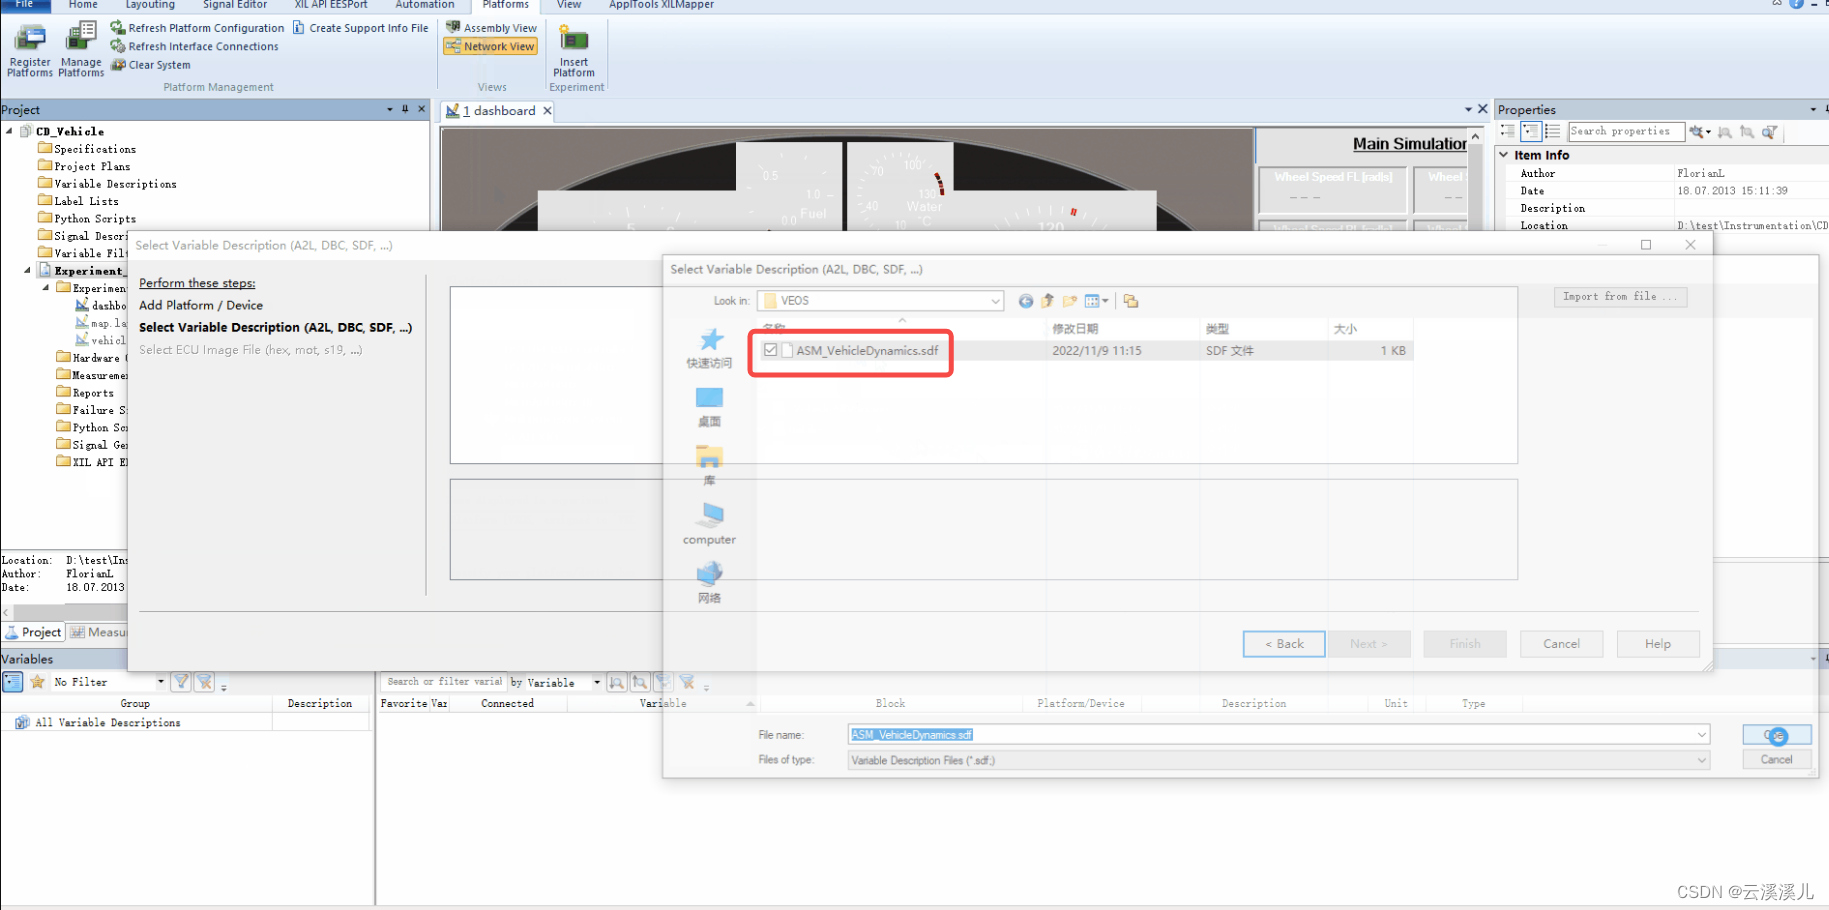Switch to Project bottom tab
Image resolution: width=1829 pixels, height=910 pixels.
[x=33, y=632]
